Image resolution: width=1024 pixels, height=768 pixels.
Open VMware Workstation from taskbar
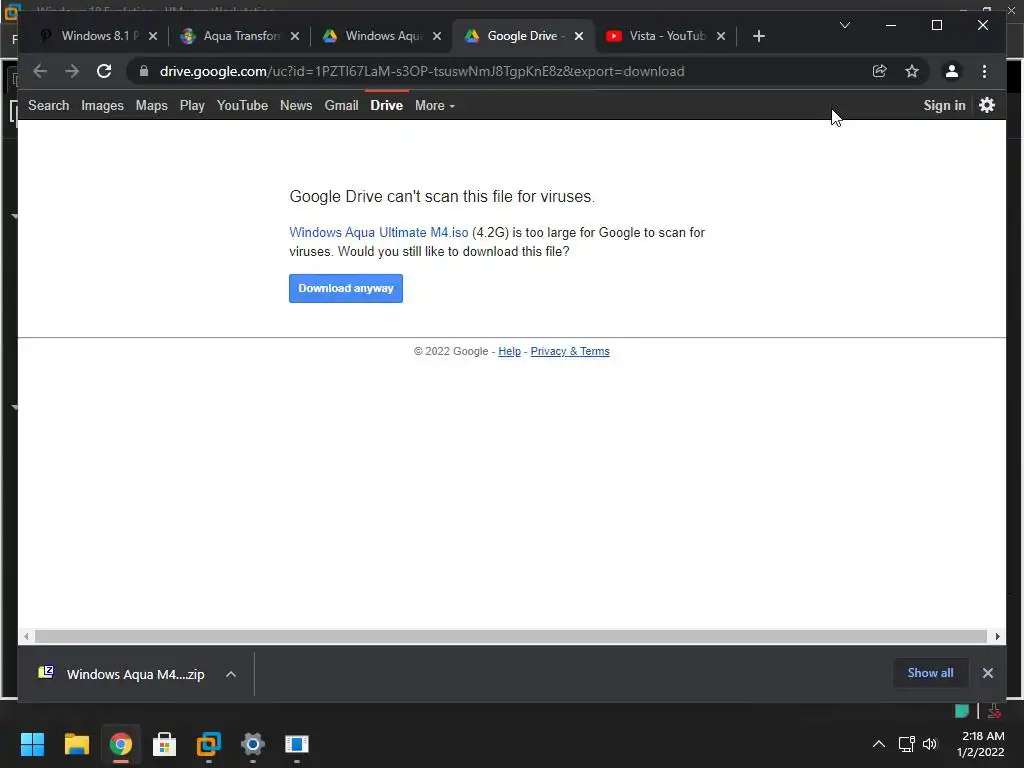point(209,744)
